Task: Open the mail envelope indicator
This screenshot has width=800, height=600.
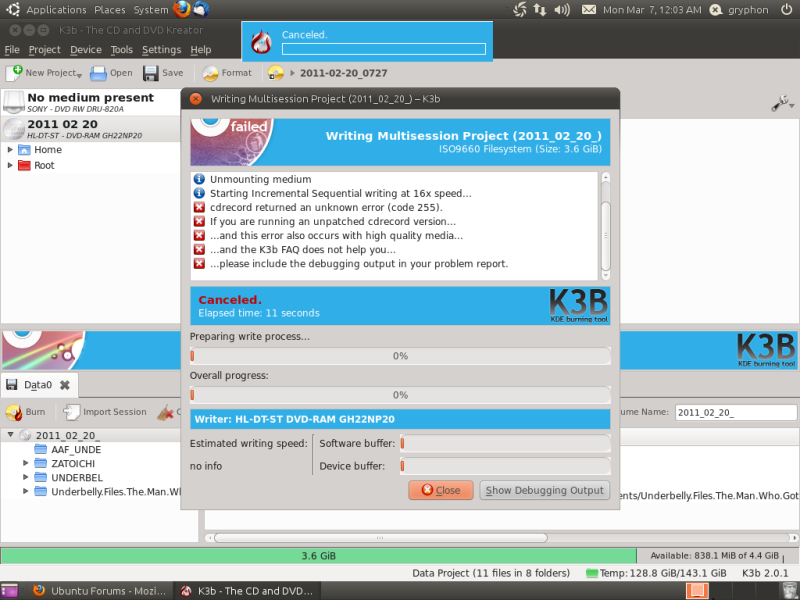Action: tap(589, 10)
